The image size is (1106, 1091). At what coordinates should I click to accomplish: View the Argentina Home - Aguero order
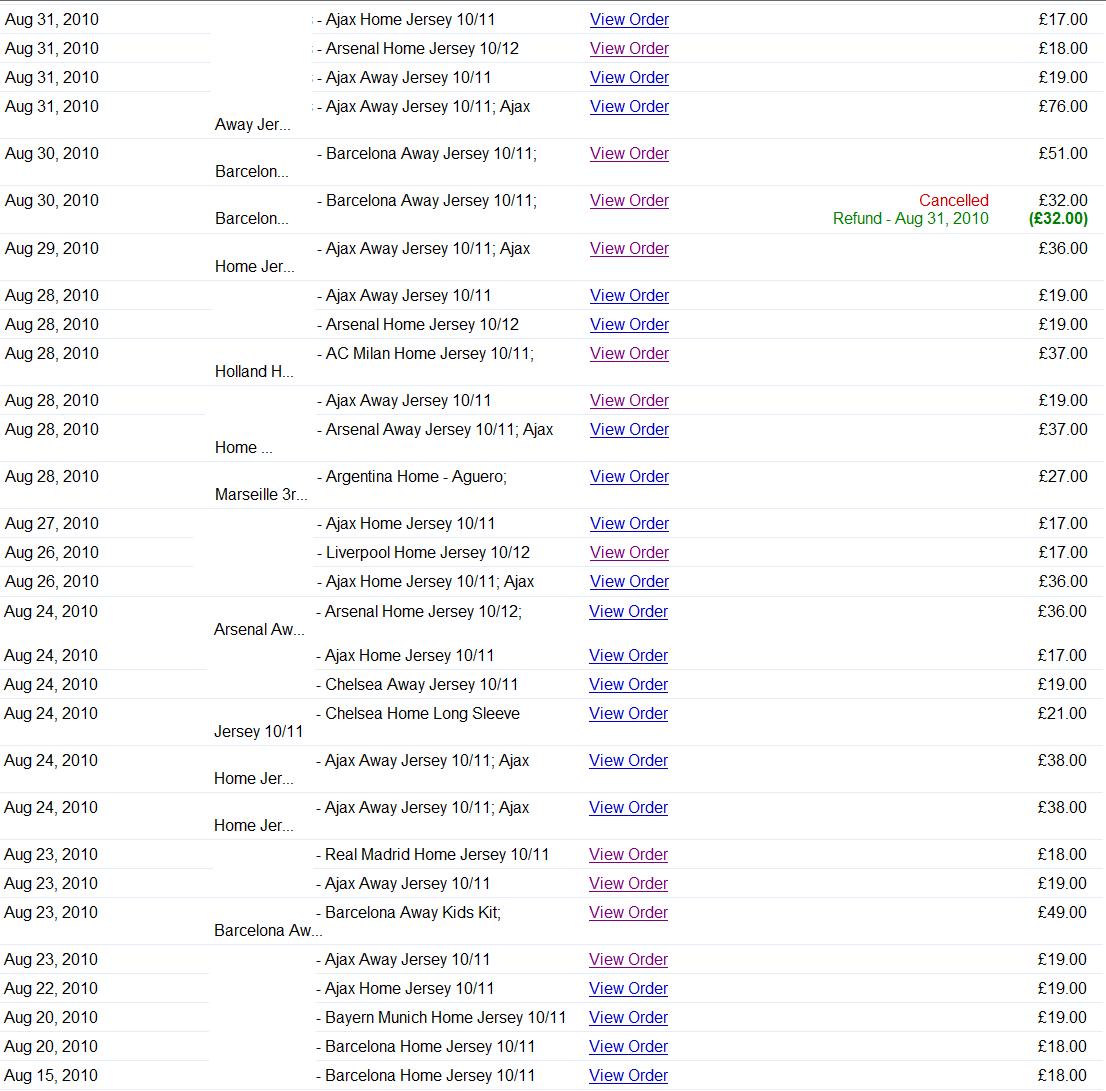click(x=629, y=477)
